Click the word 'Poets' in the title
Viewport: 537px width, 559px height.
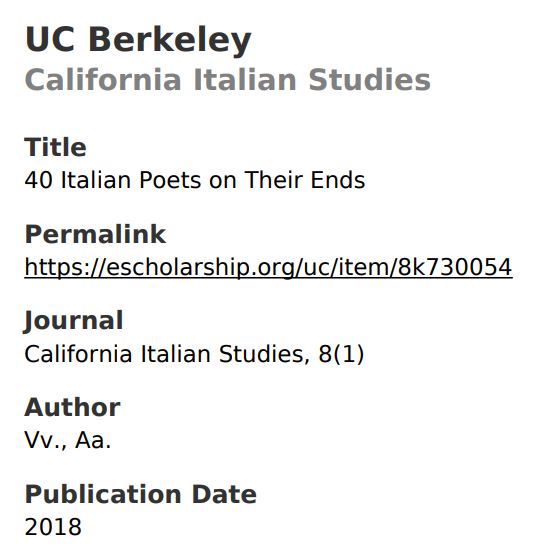pos(170,180)
